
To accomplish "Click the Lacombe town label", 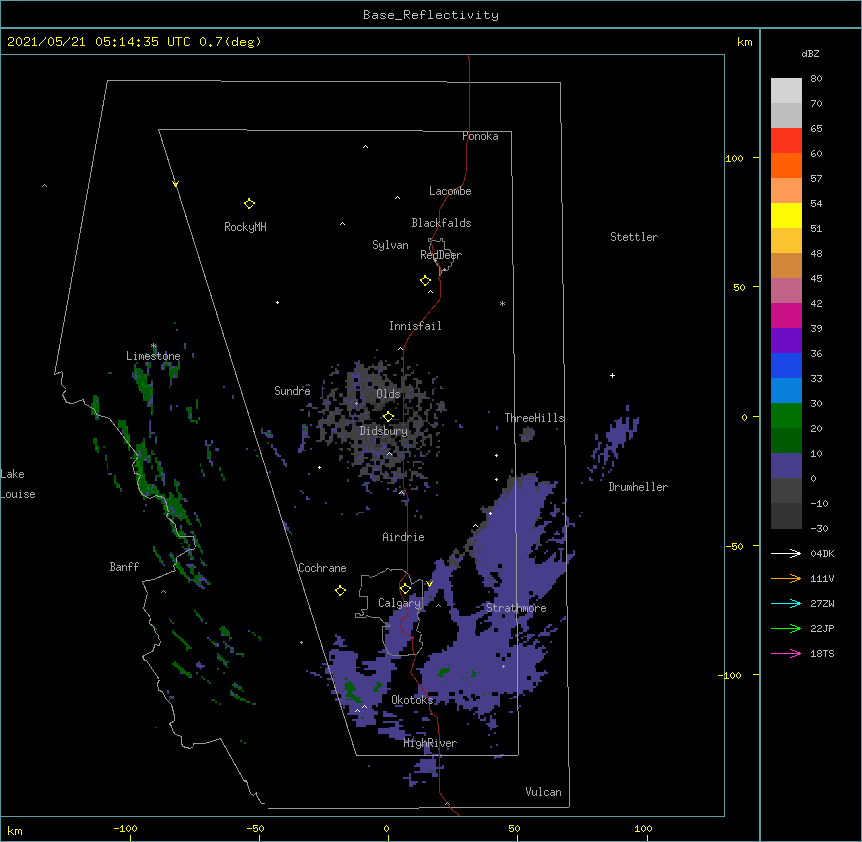I will pos(450,191).
